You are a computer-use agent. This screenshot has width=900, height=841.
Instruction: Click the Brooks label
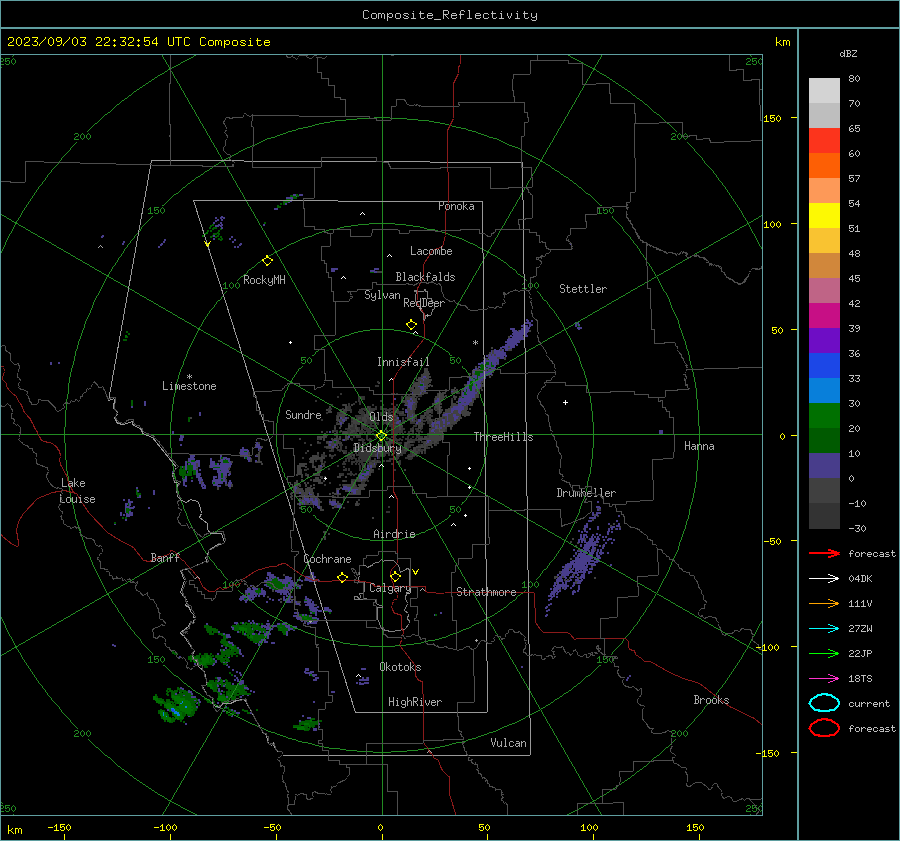pyautogui.click(x=711, y=700)
